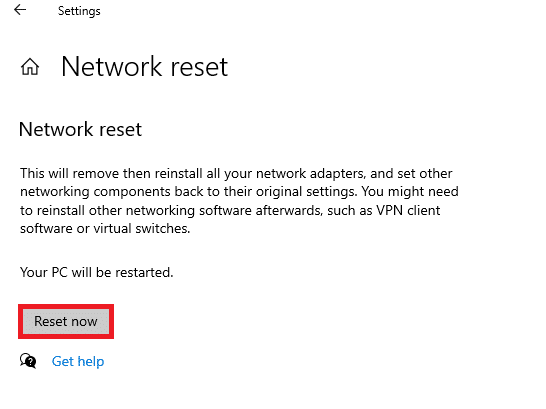Click the large Network reset page title

coord(145,66)
